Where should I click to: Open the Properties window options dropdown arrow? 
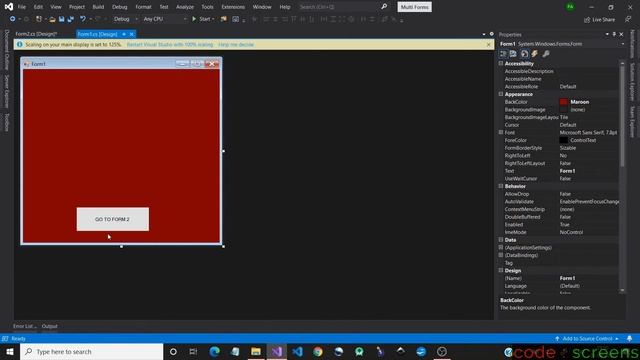click(607, 34)
